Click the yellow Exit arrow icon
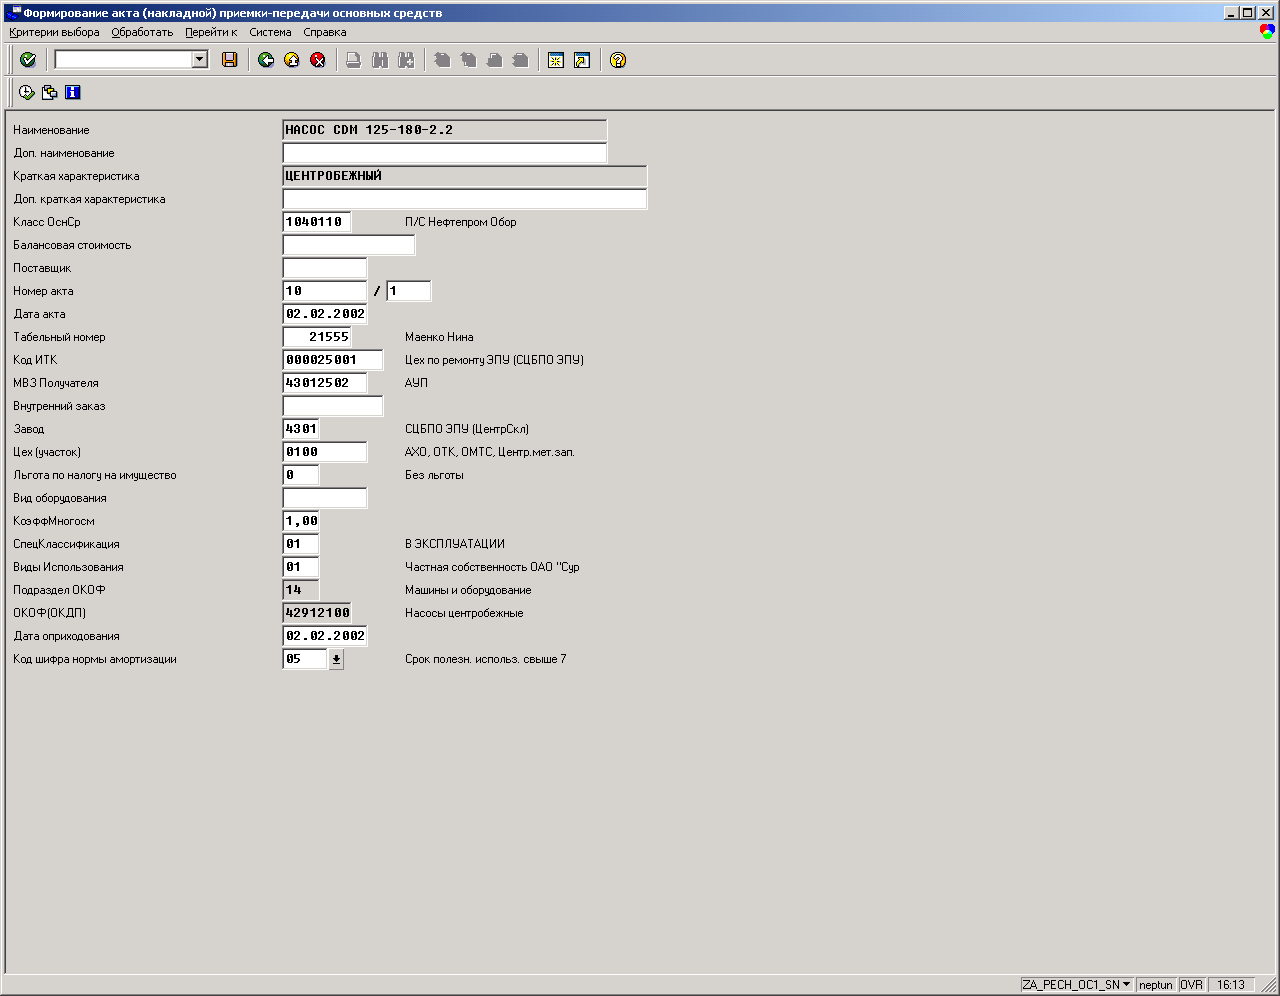Screen dimensions: 1280x996 point(292,60)
